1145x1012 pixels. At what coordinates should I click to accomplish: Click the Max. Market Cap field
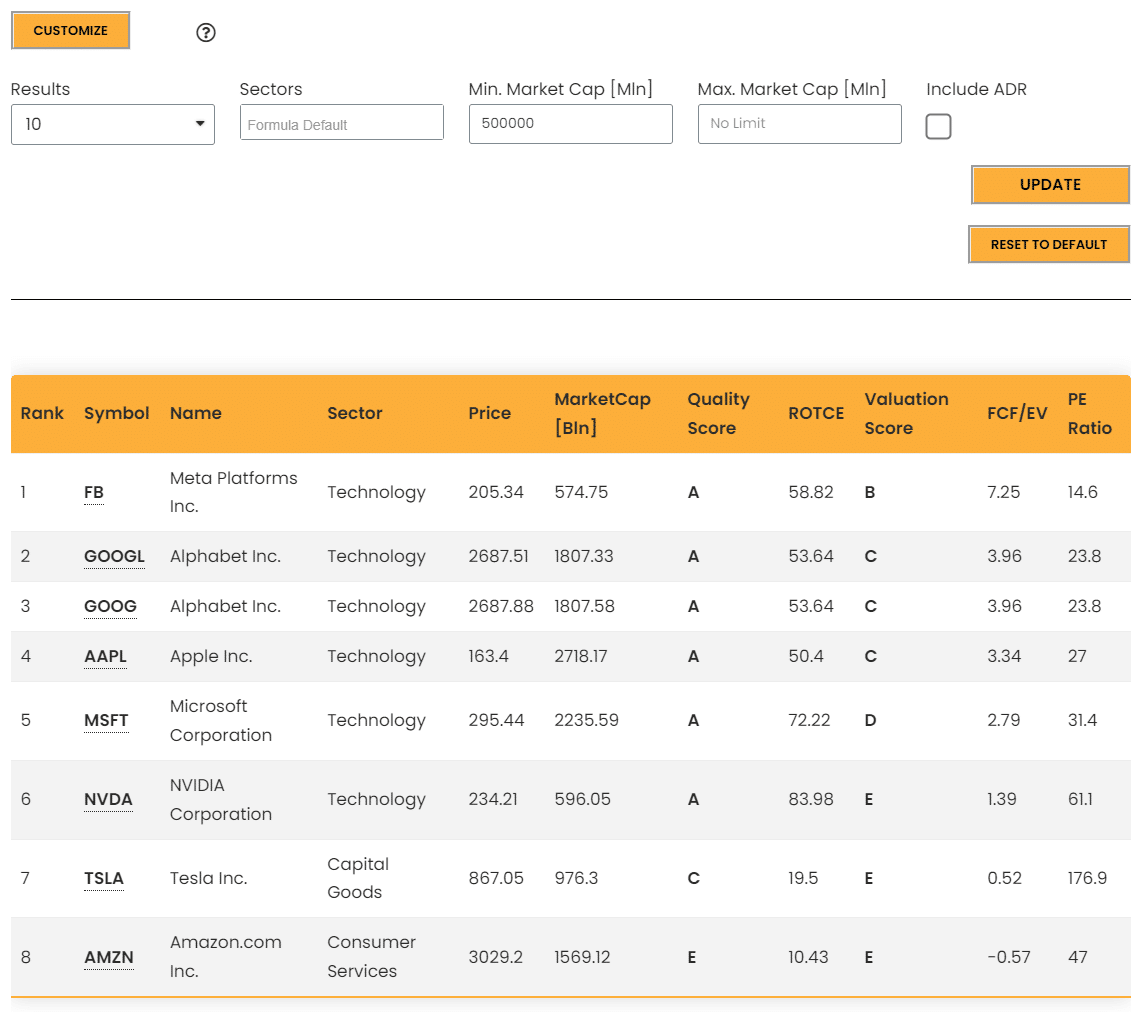[800, 123]
